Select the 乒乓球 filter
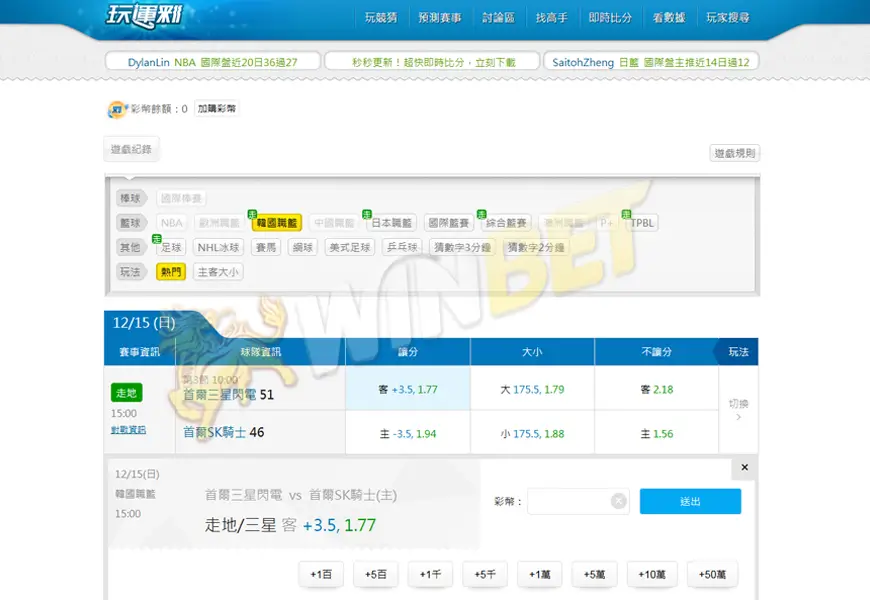870x600 pixels. click(402, 247)
